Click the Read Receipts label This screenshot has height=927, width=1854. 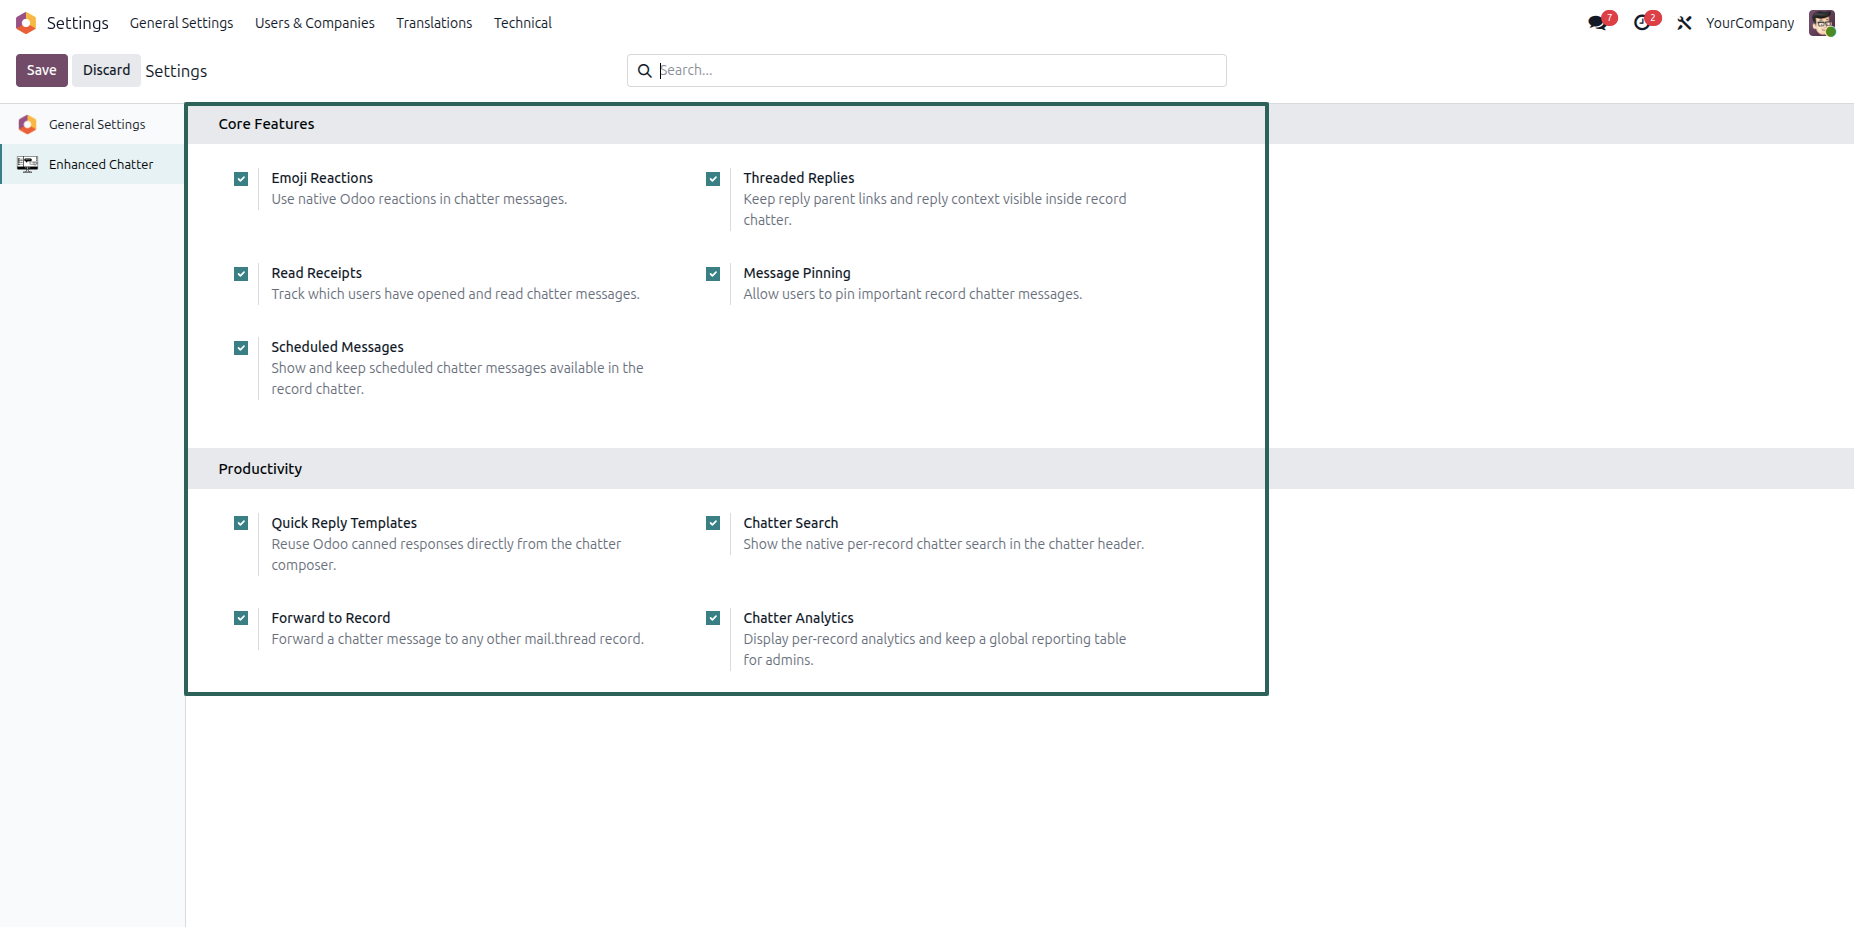pos(317,273)
